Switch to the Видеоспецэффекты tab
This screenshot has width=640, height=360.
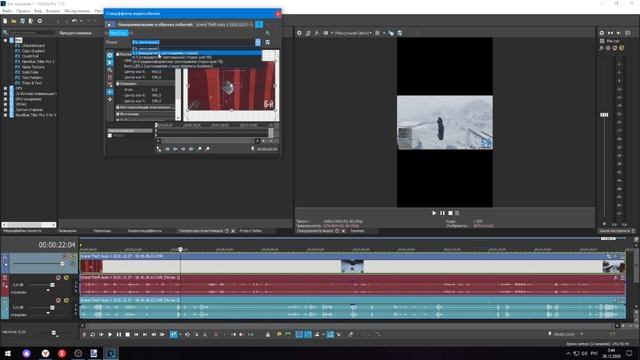point(144,231)
